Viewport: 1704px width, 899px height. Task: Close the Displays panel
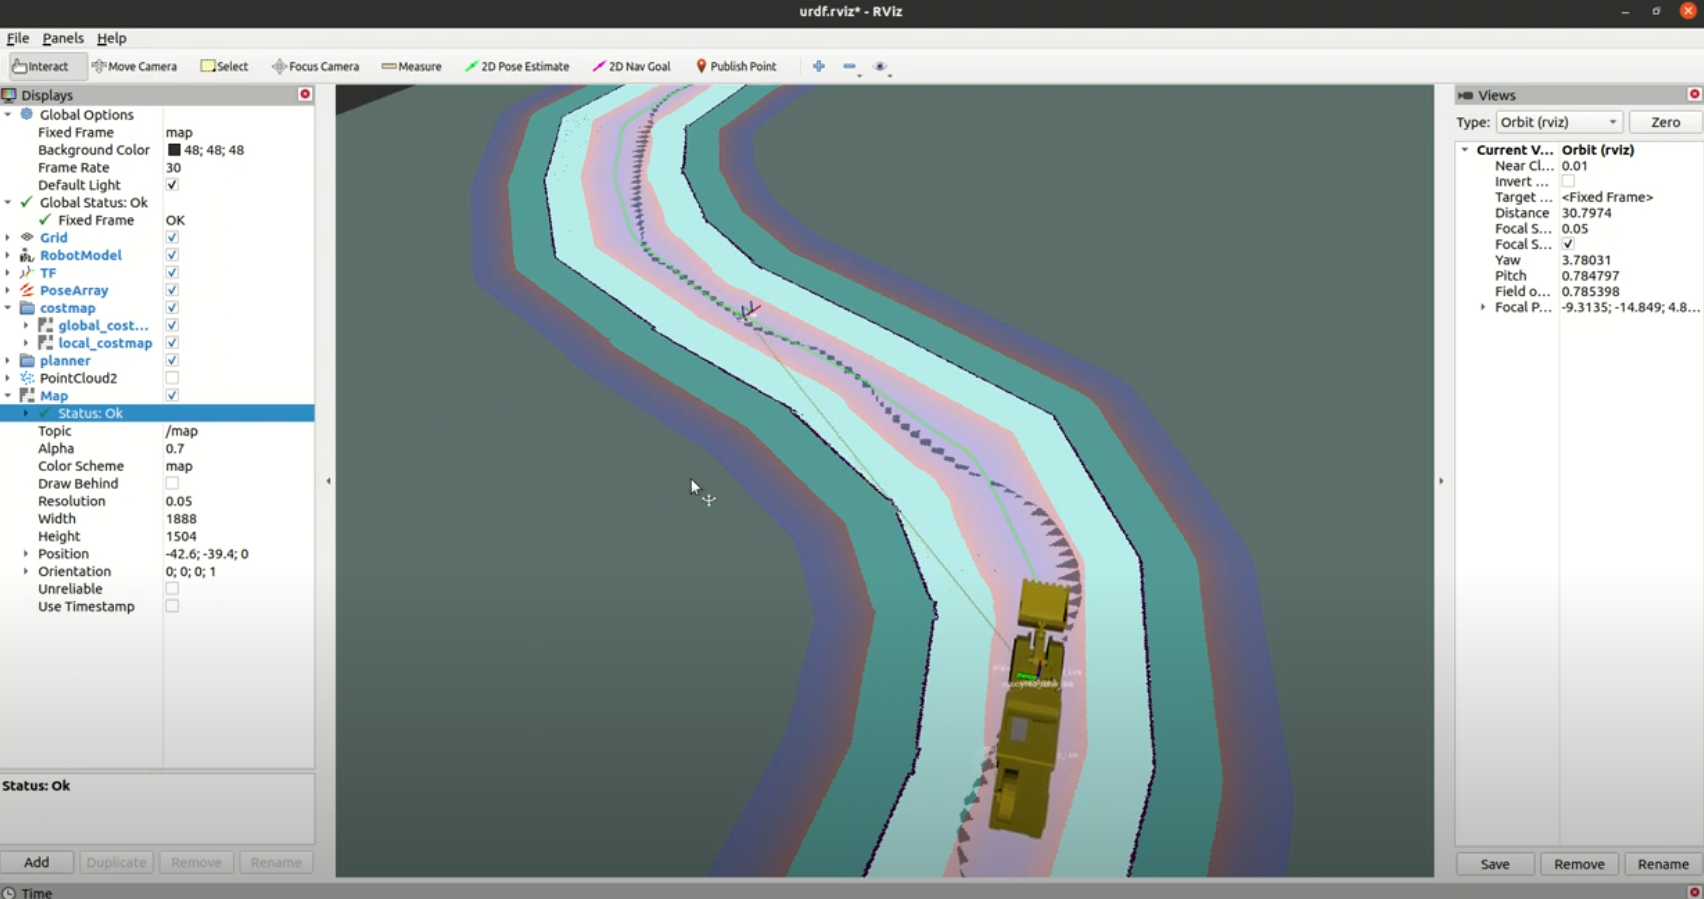305,94
